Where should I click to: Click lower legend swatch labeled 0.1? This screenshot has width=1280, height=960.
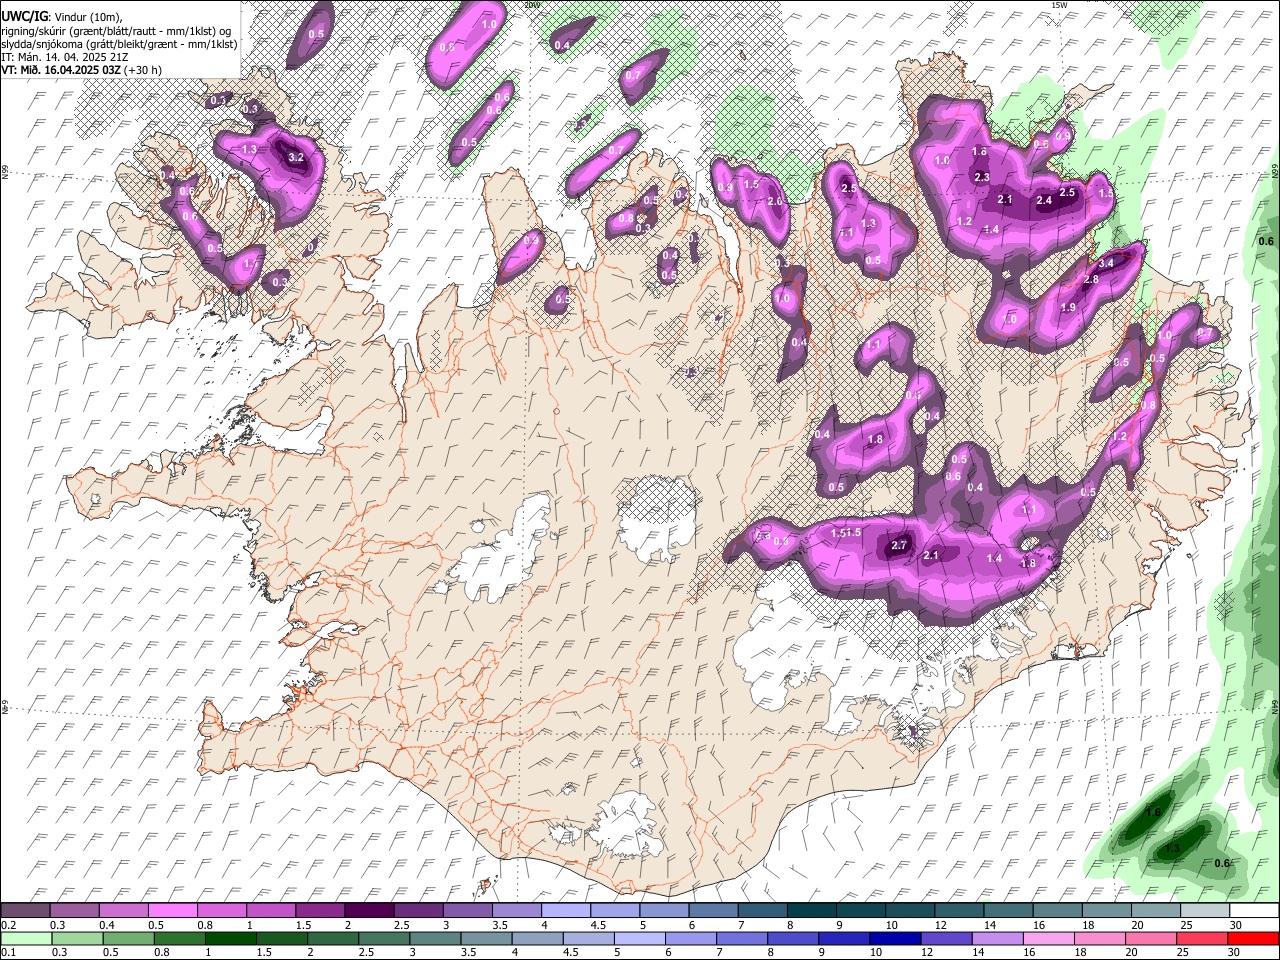(x=25, y=939)
